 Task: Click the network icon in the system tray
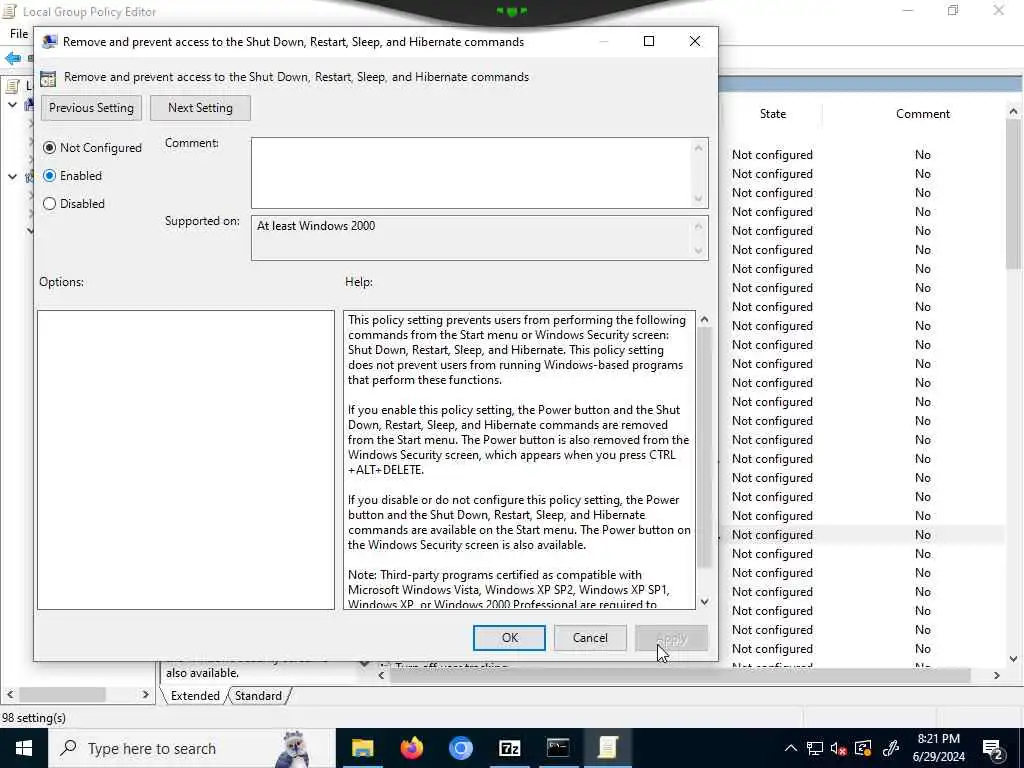[814, 748]
